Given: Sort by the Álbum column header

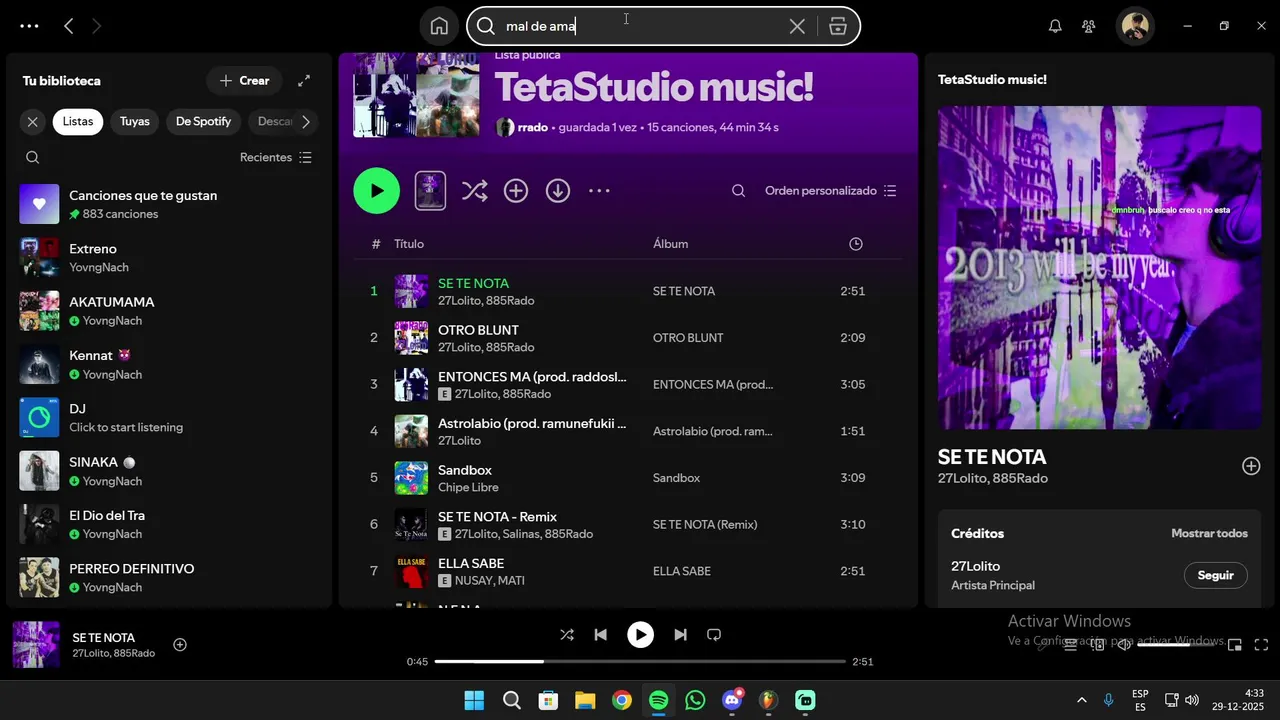Looking at the screenshot, I should [670, 244].
